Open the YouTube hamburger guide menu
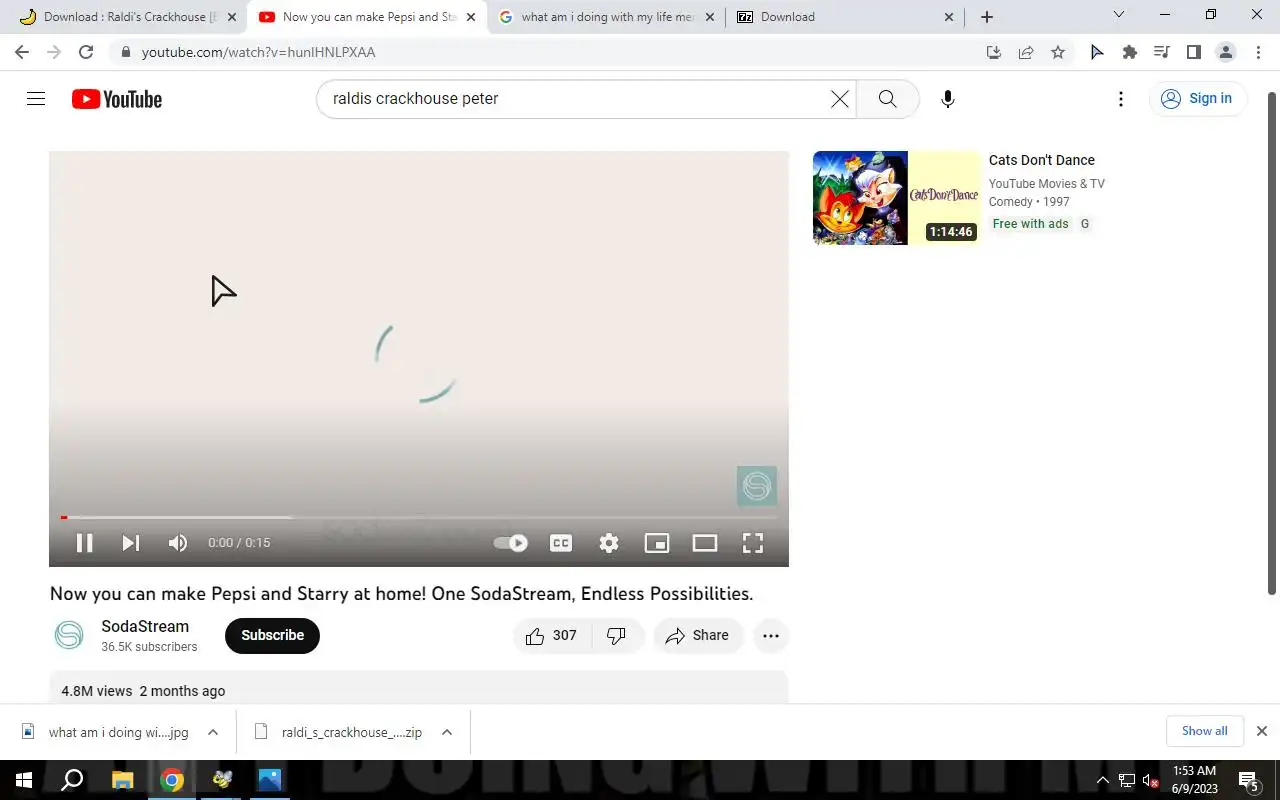Viewport: 1280px width, 800px height. tap(36, 98)
